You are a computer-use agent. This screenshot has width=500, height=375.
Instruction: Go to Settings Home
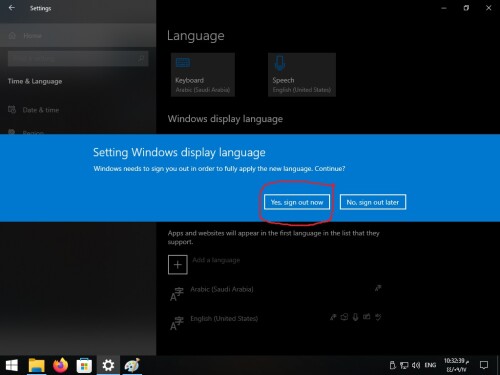tap(78, 35)
